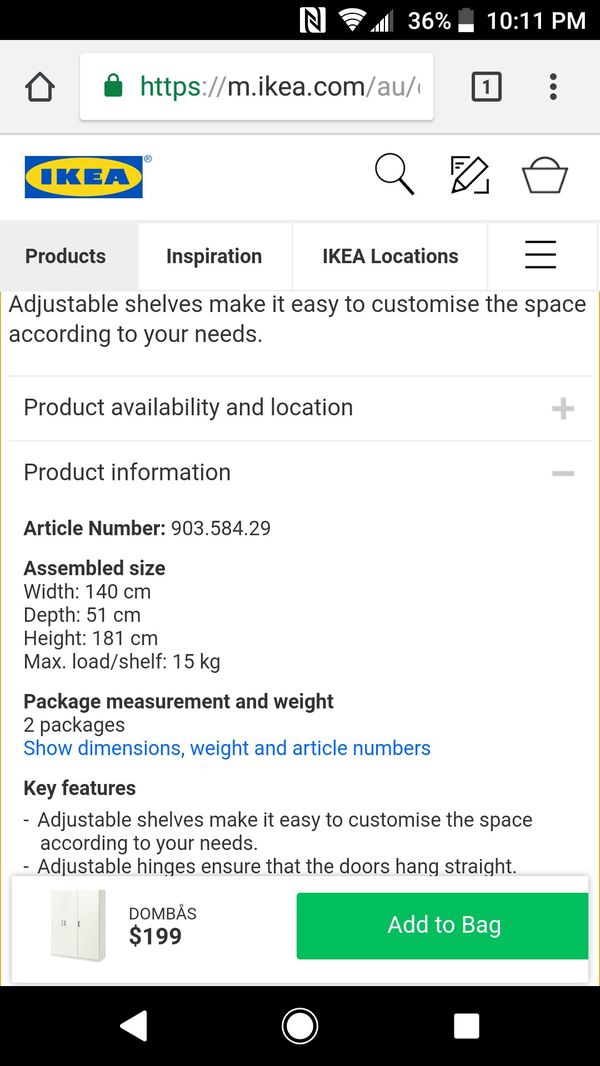The image size is (600, 1066).
Task: Switch to the Inspiration tab
Action: click(x=215, y=256)
